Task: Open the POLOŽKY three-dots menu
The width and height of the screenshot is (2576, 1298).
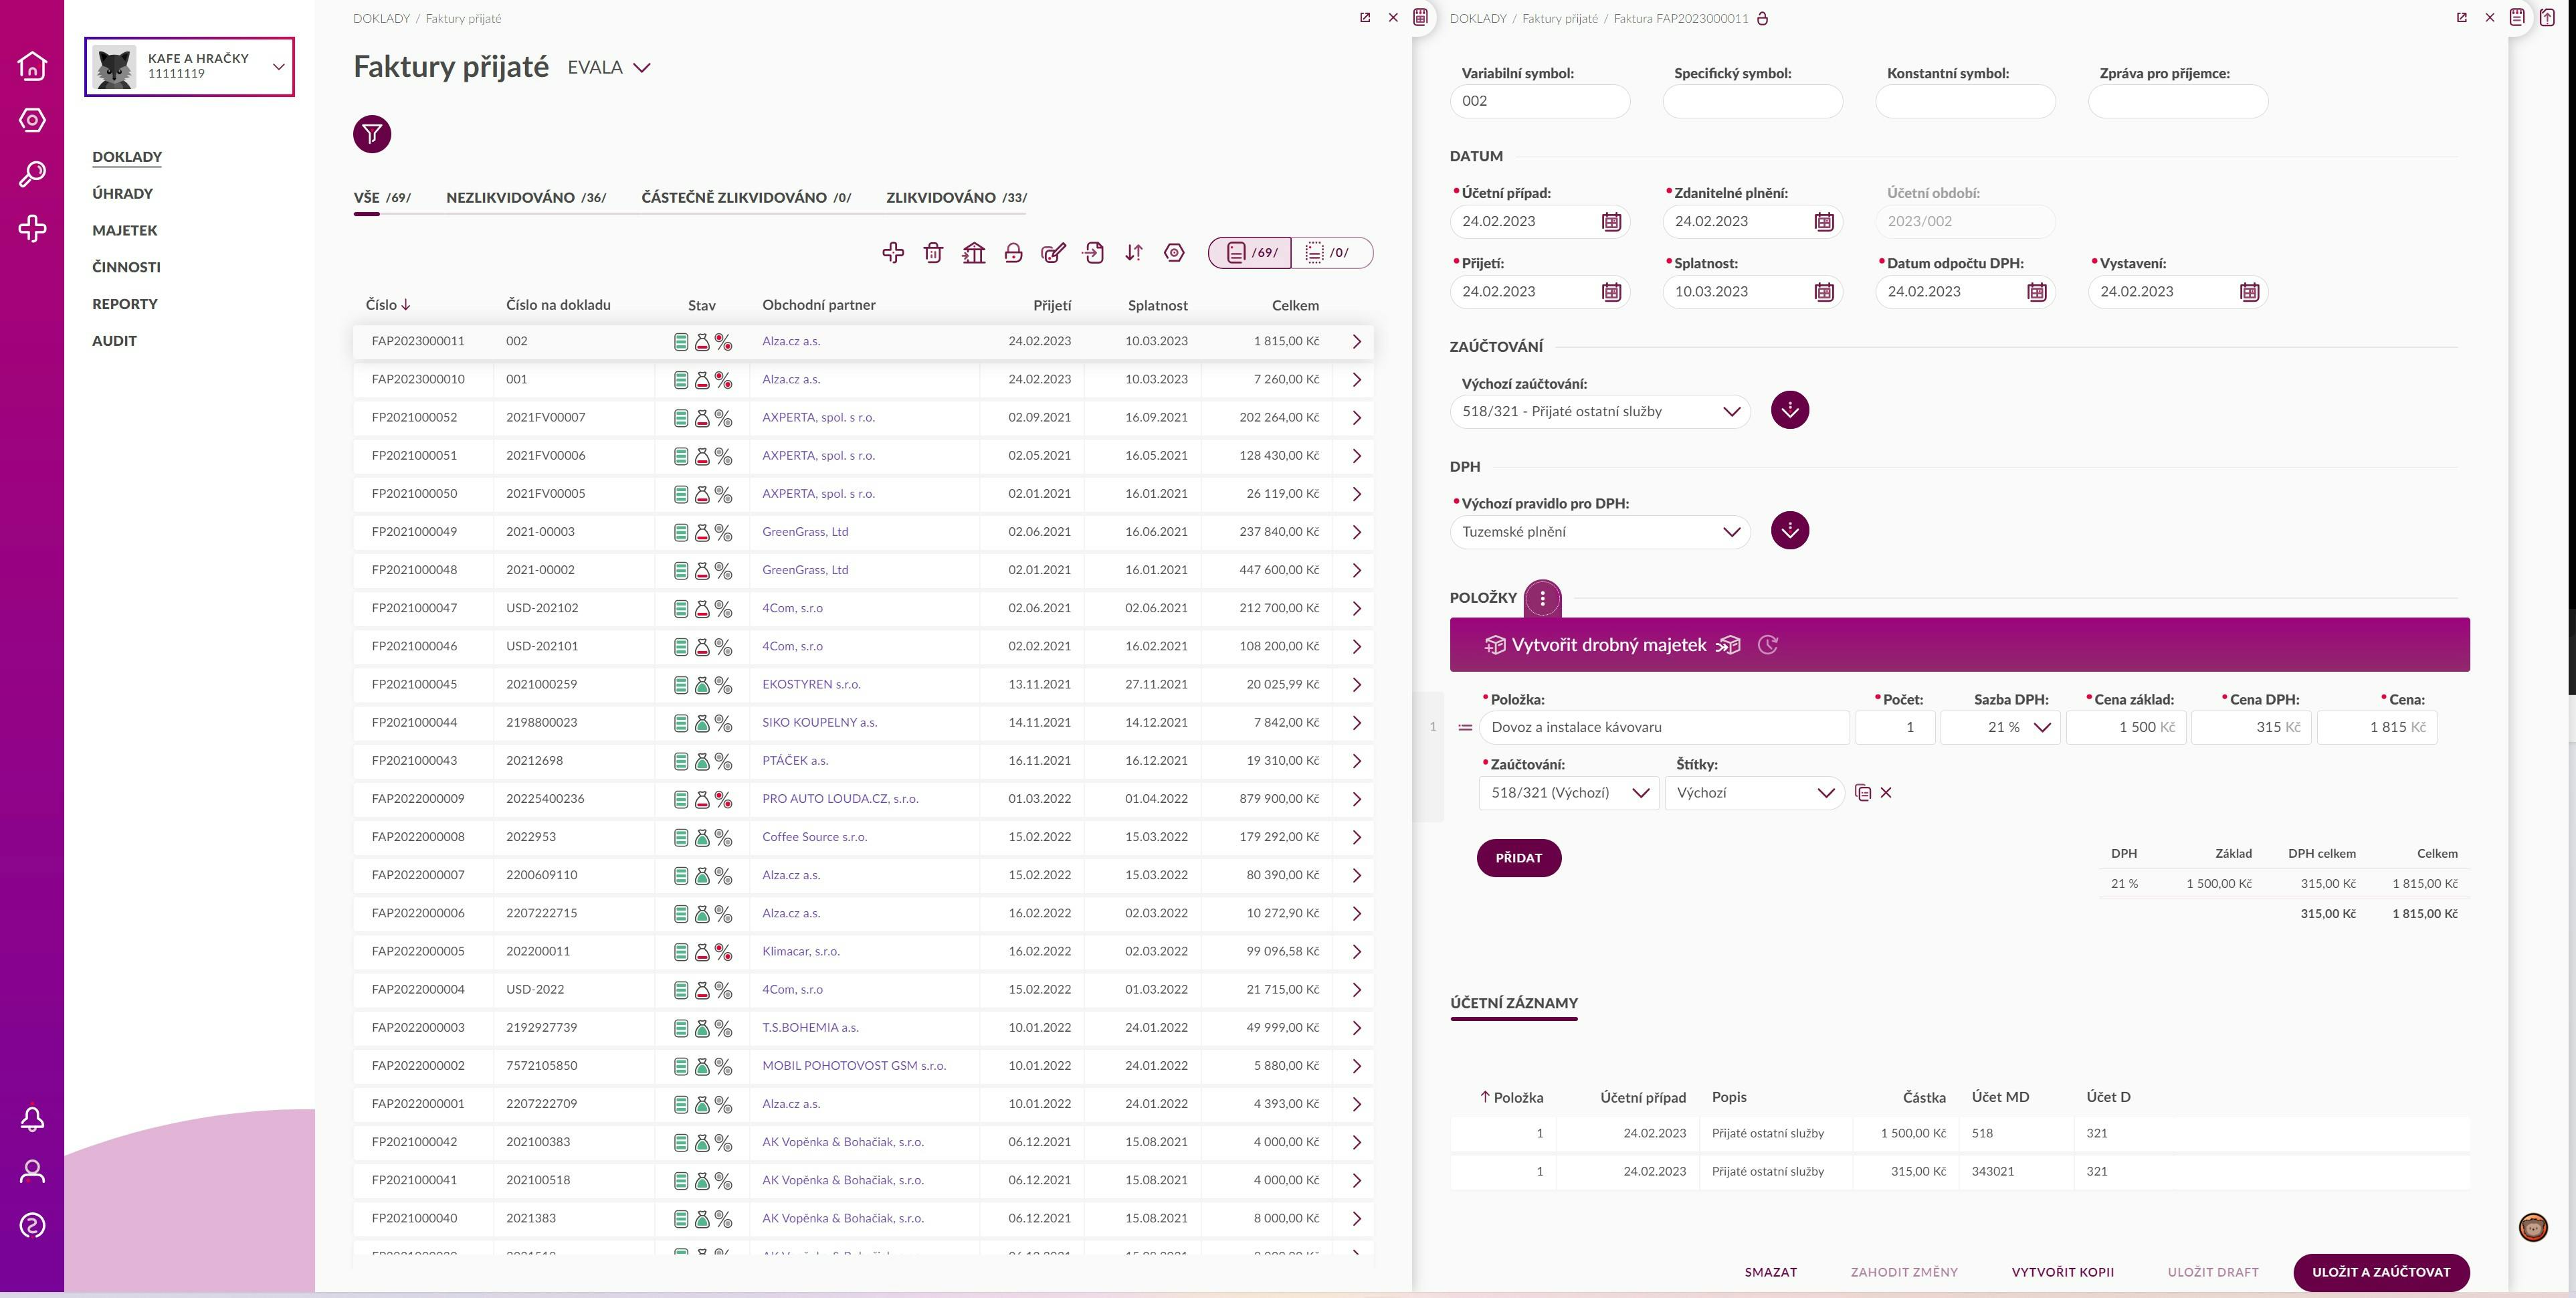Action: click(x=1542, y=598)
